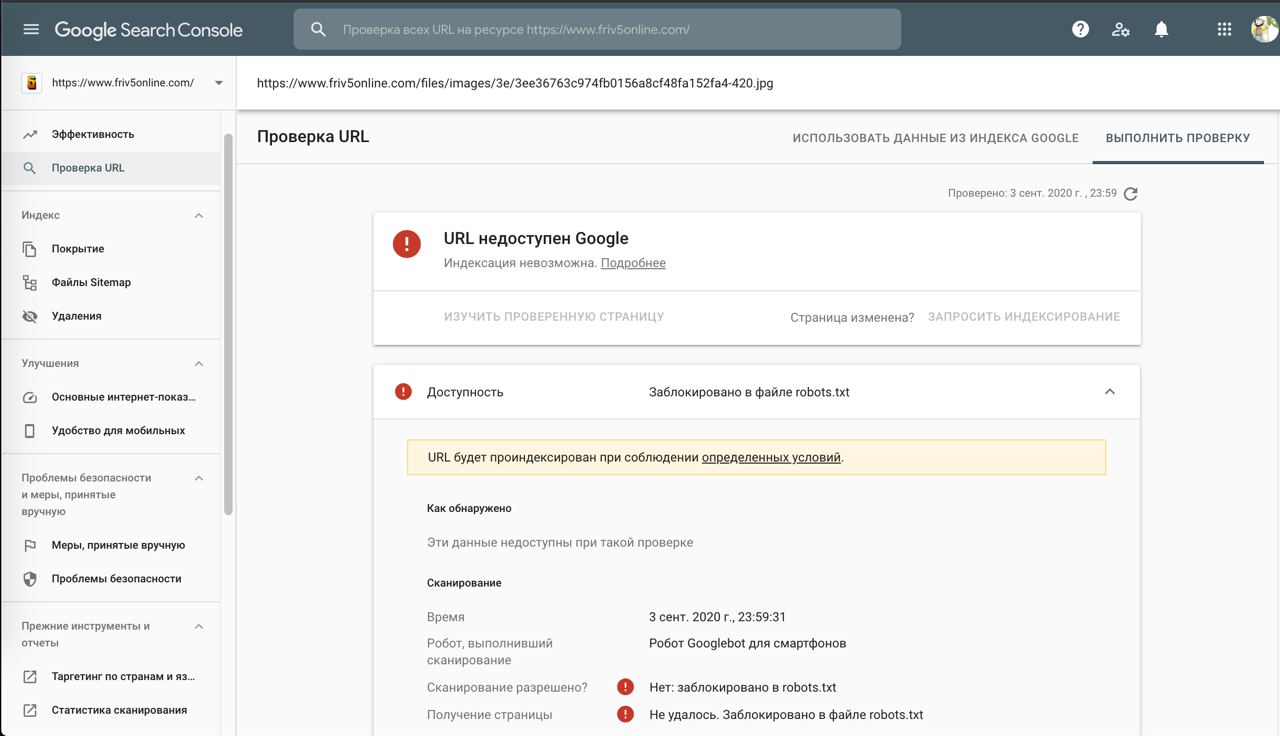The image size is (1280, 736).
Task: Click the Google Search Console logo
Action: click(x=148, y=30)
